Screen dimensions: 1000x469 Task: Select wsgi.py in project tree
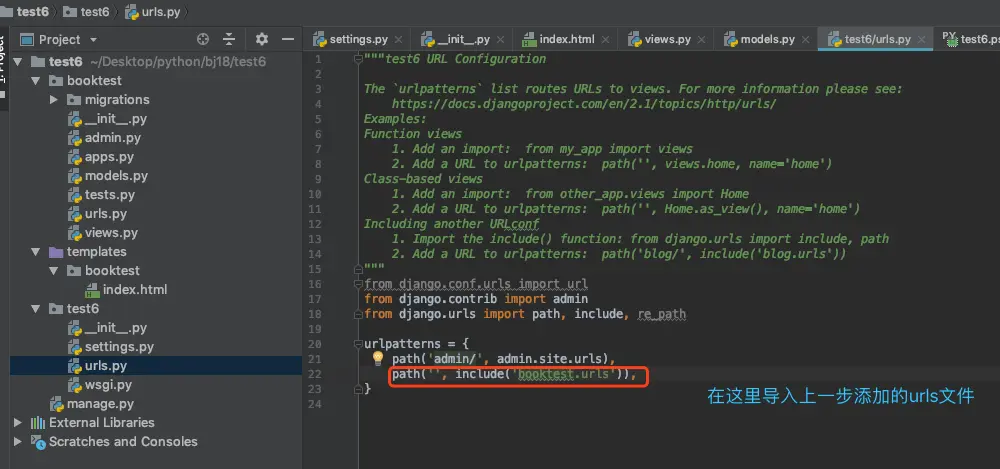[x=108, y=385]
